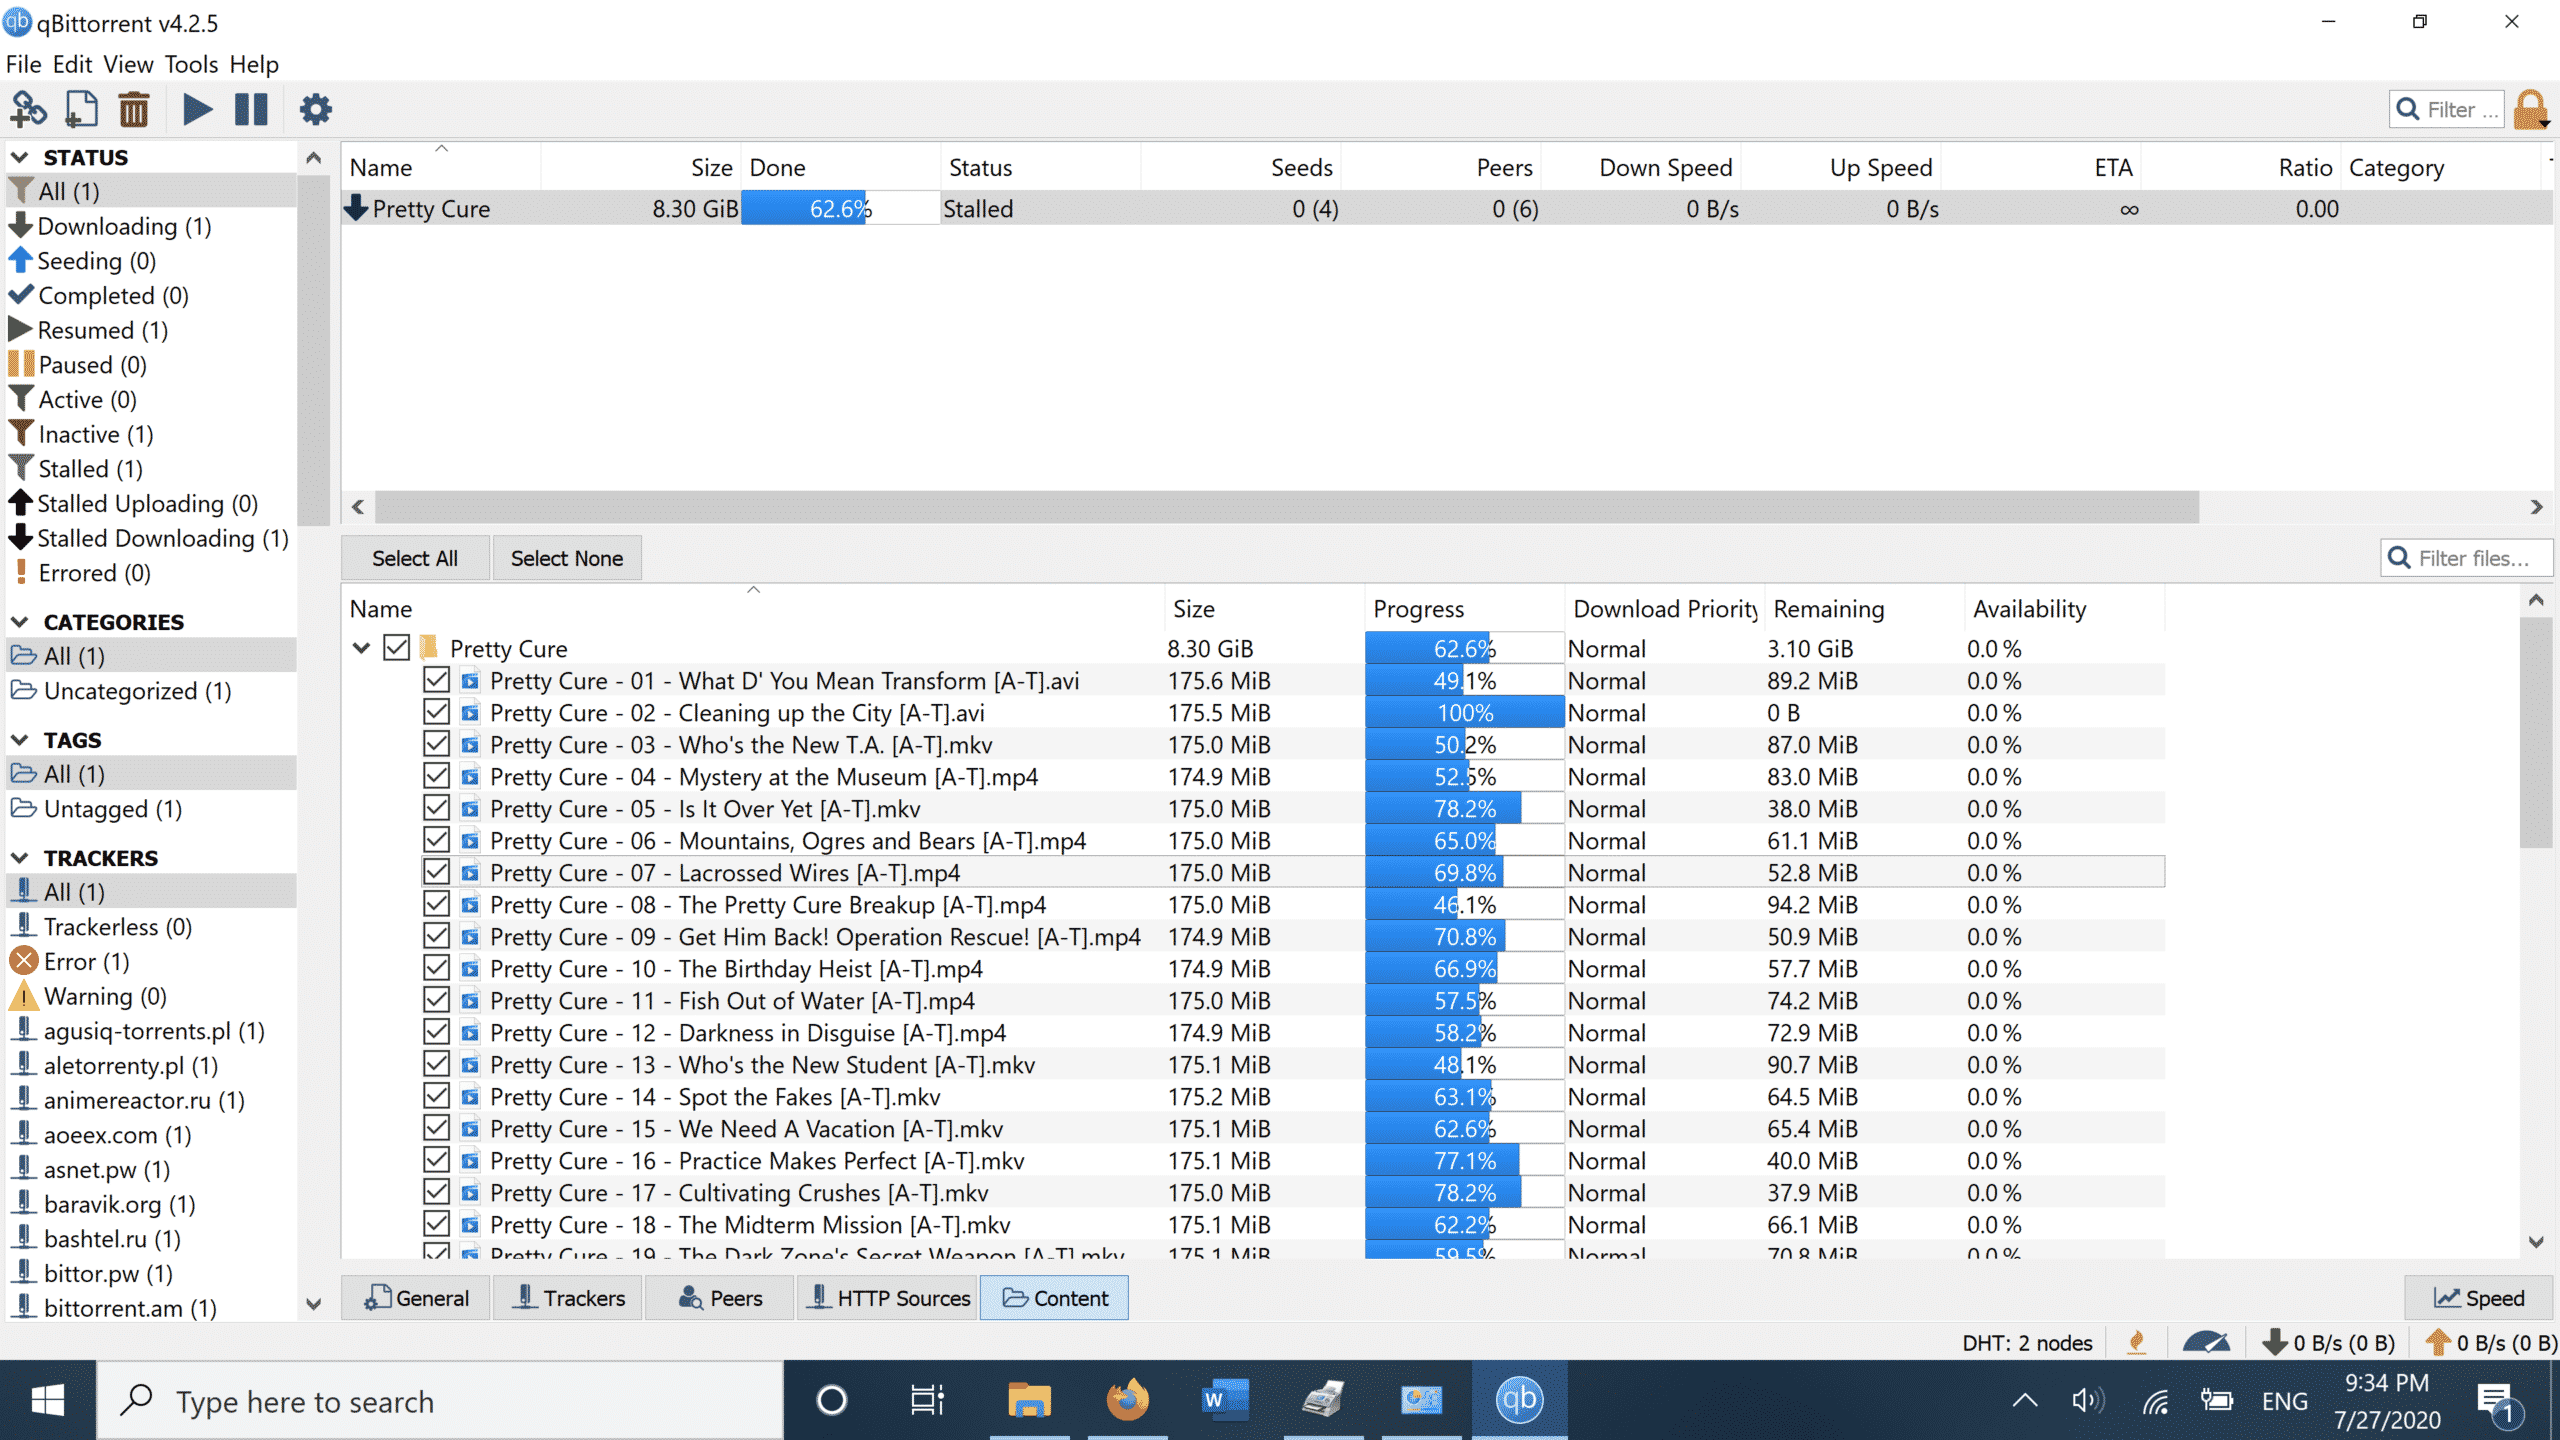Screen dimensions: 2560x1440
Task: Uncheck the Pretty Cure folder checkbox
Action: (x=397, y=648)
